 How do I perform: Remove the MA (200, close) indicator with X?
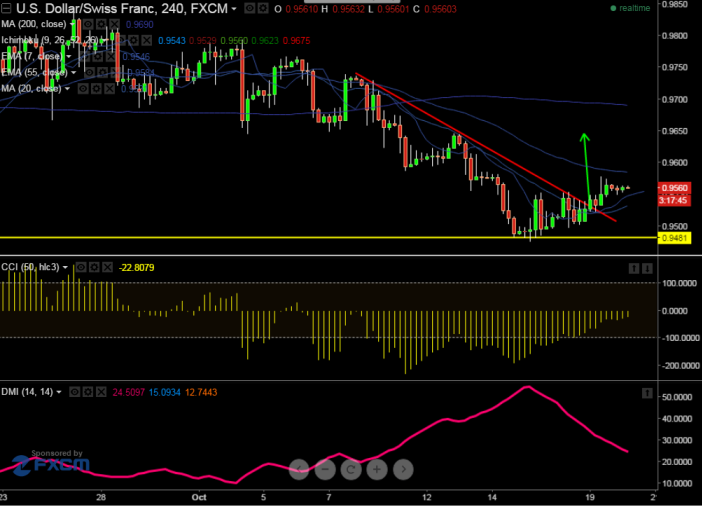[x=115, y=24]
